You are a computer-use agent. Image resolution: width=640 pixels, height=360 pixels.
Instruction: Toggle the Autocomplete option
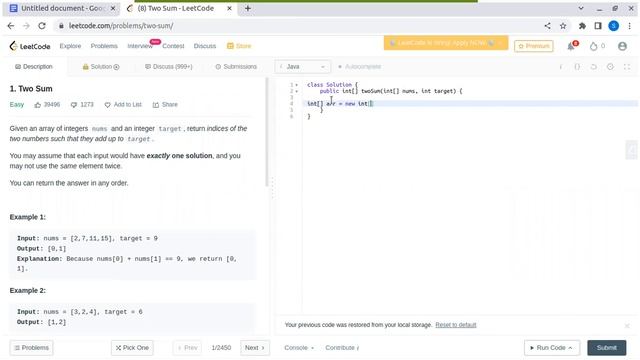point(360,67)
